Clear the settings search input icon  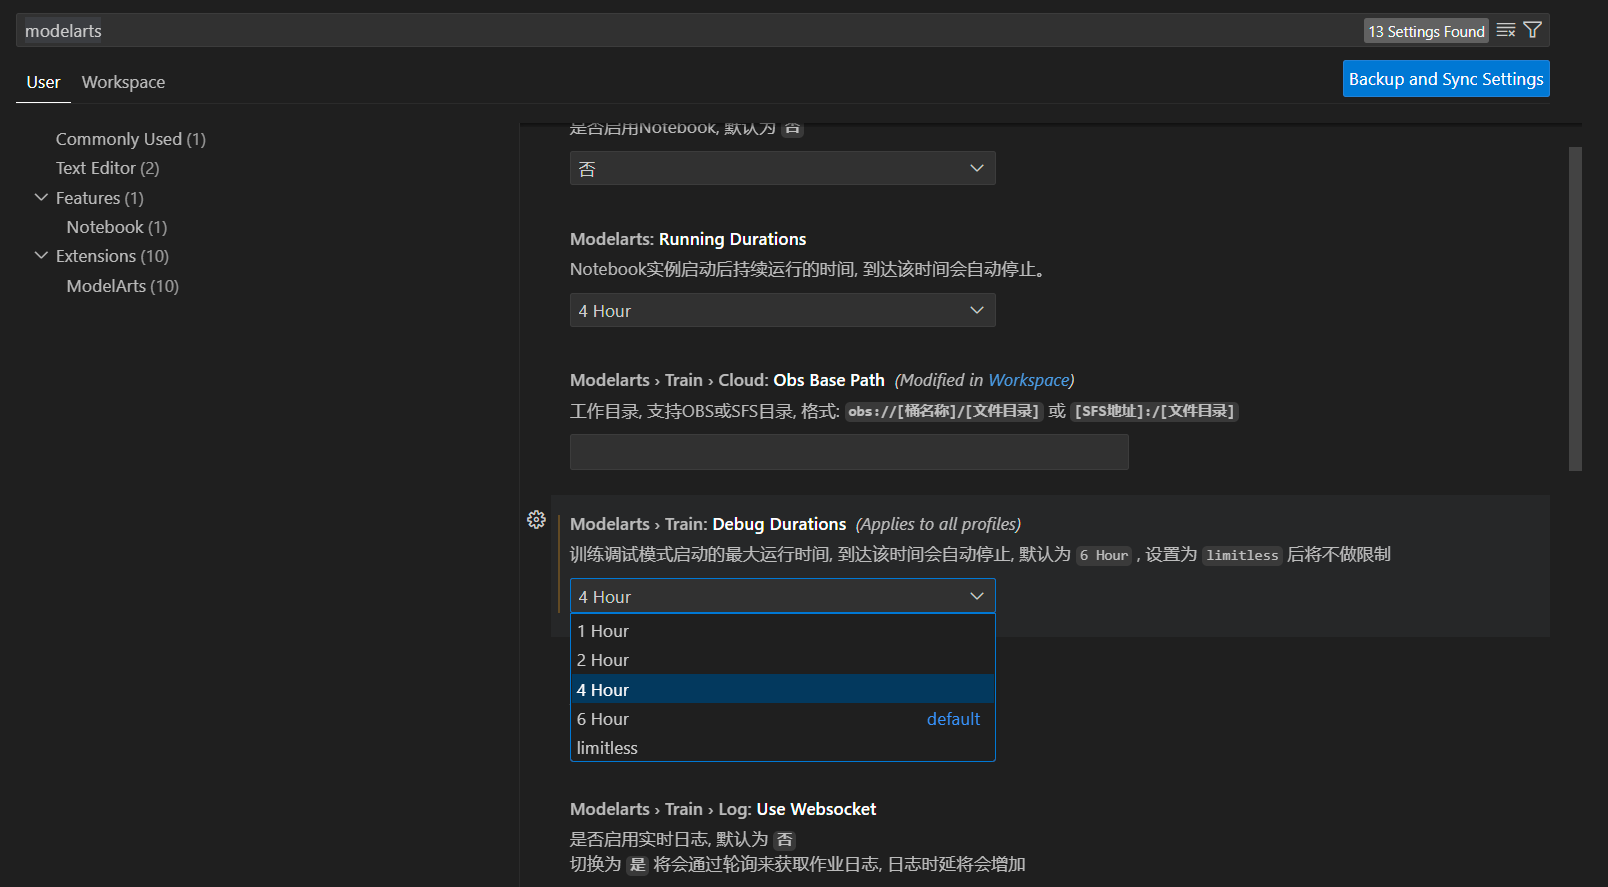1506,31
